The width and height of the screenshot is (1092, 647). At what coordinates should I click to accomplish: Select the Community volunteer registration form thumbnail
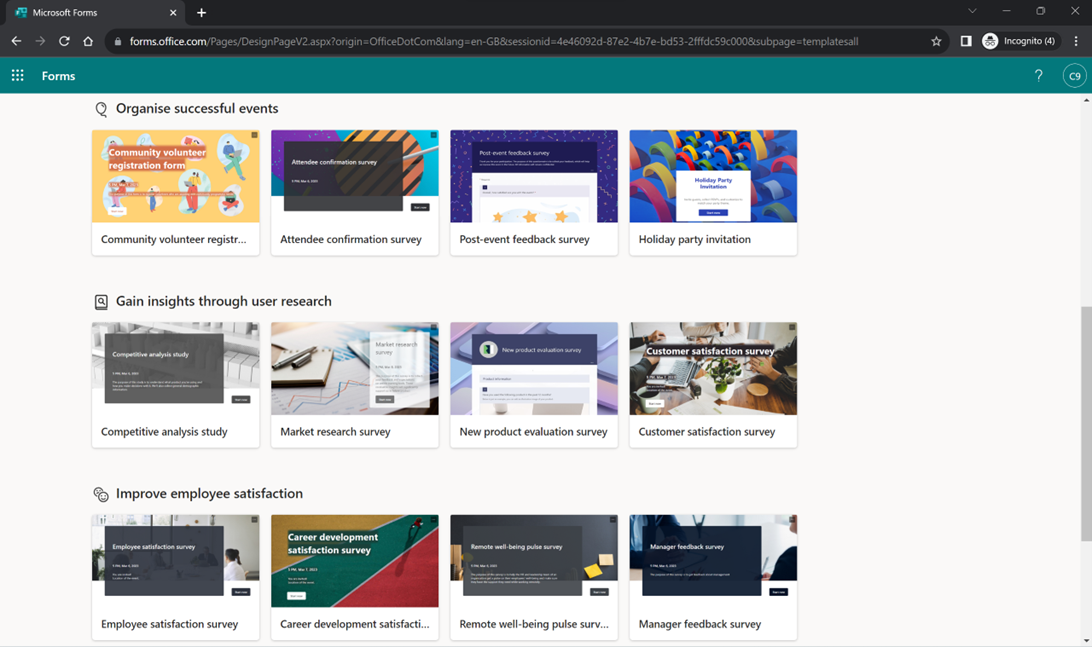click(x=175, y=176)
